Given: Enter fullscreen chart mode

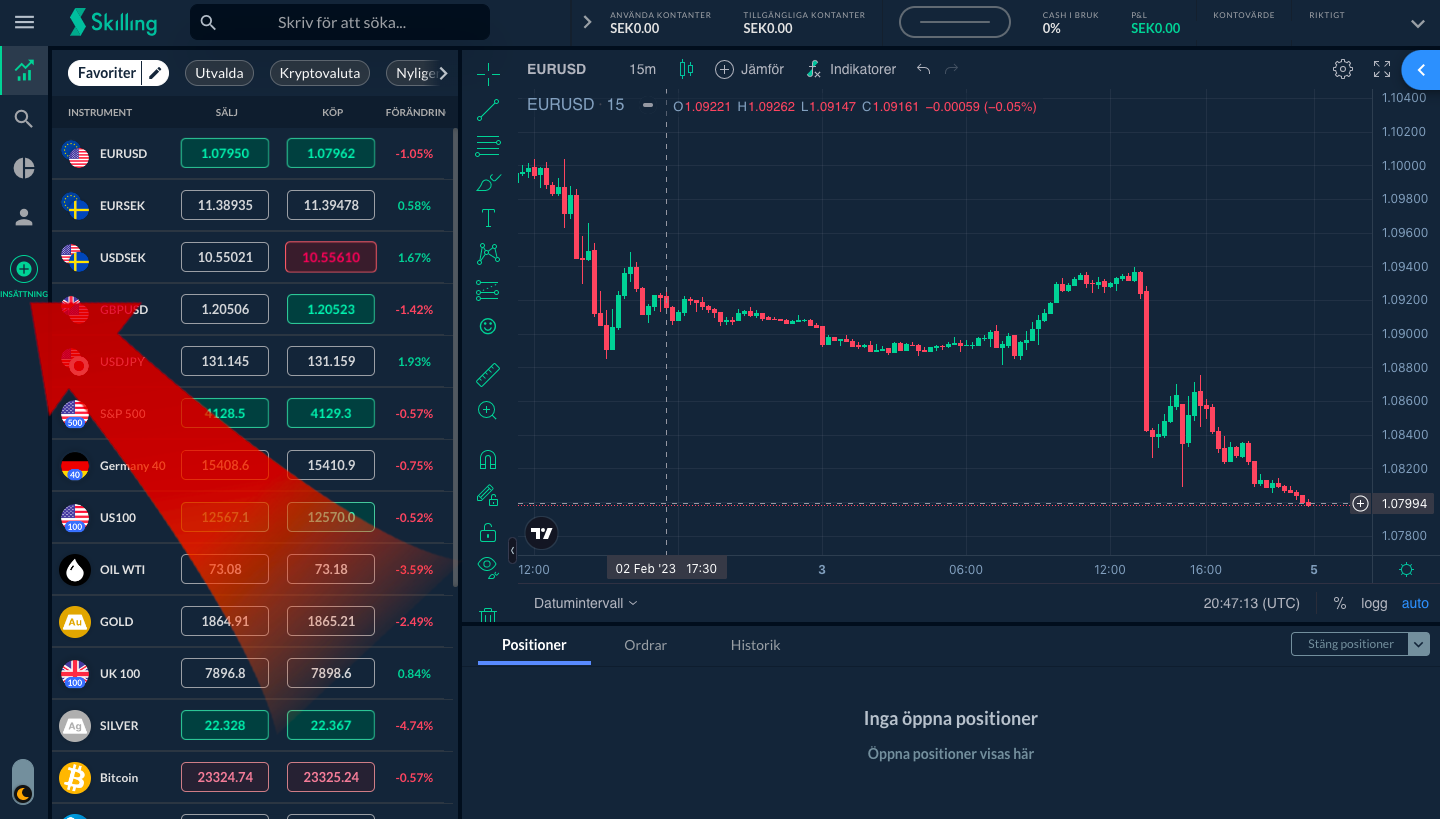Looking at the screenshot, I should (1382, 69).
